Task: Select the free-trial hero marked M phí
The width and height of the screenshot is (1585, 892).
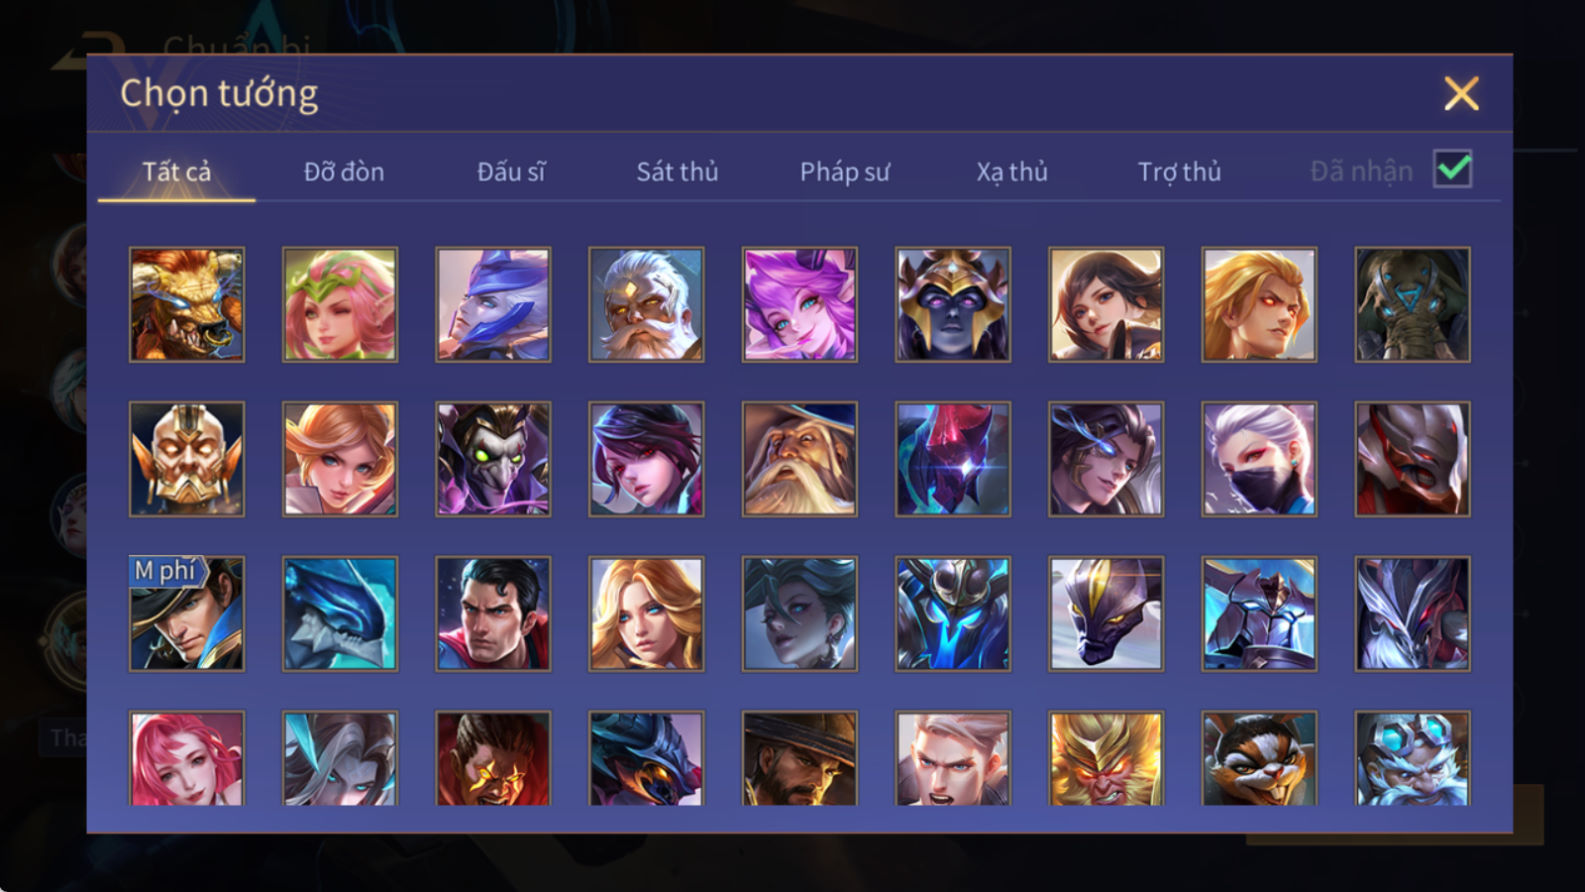Action: click(187, 613)
